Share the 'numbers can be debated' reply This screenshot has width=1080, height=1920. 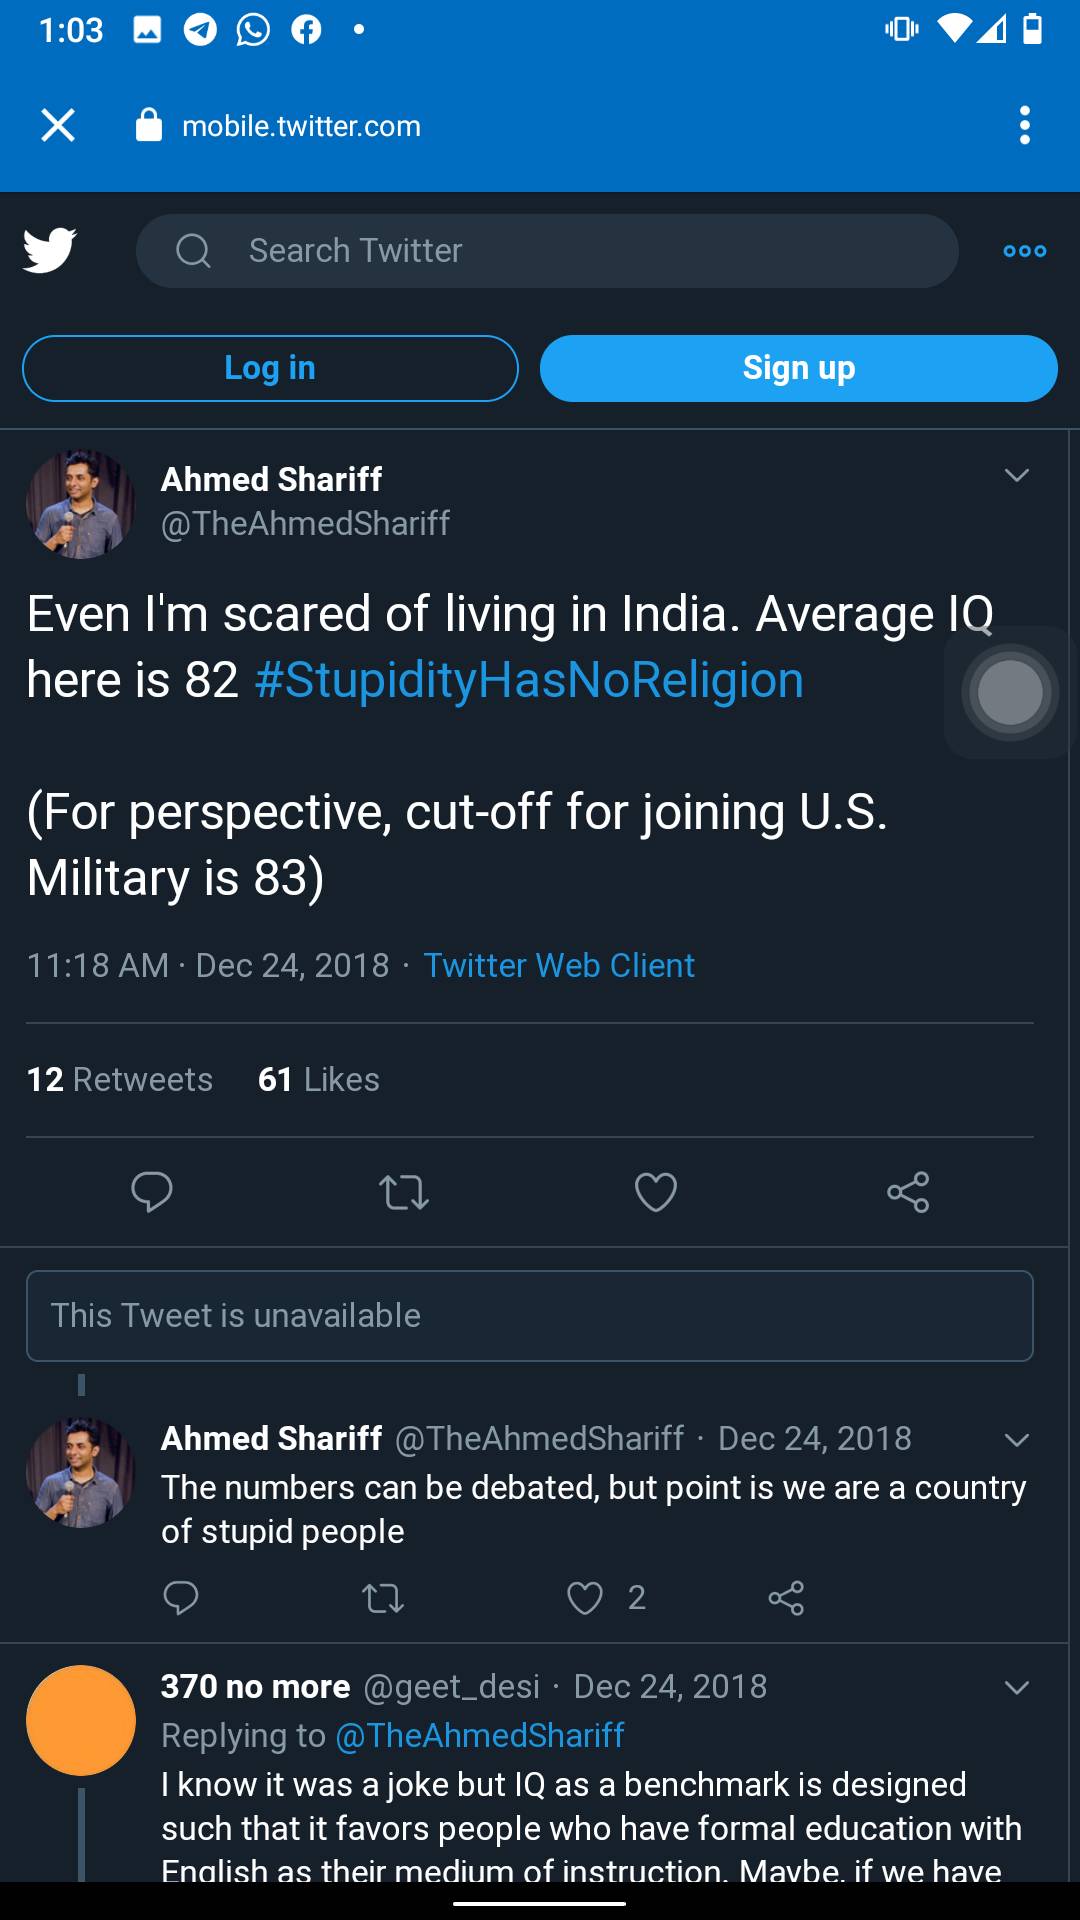786,1598
